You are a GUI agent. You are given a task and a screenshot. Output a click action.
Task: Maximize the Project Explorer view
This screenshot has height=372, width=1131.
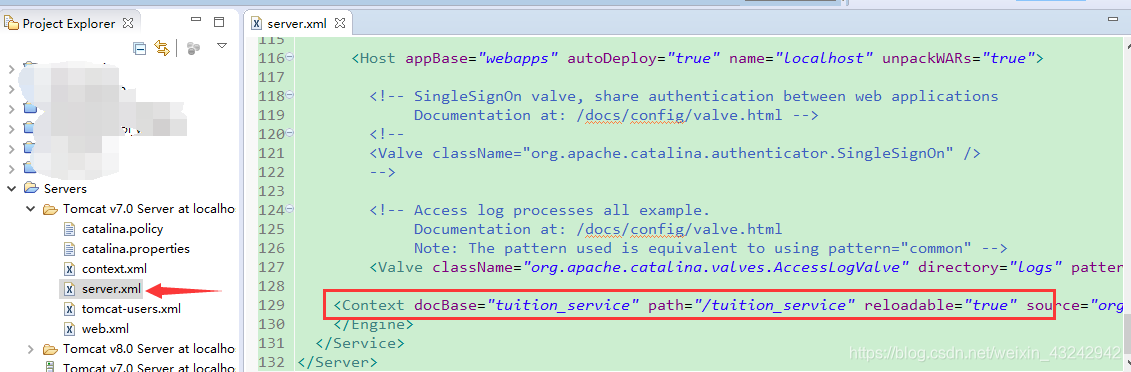(x=219, y=22)
